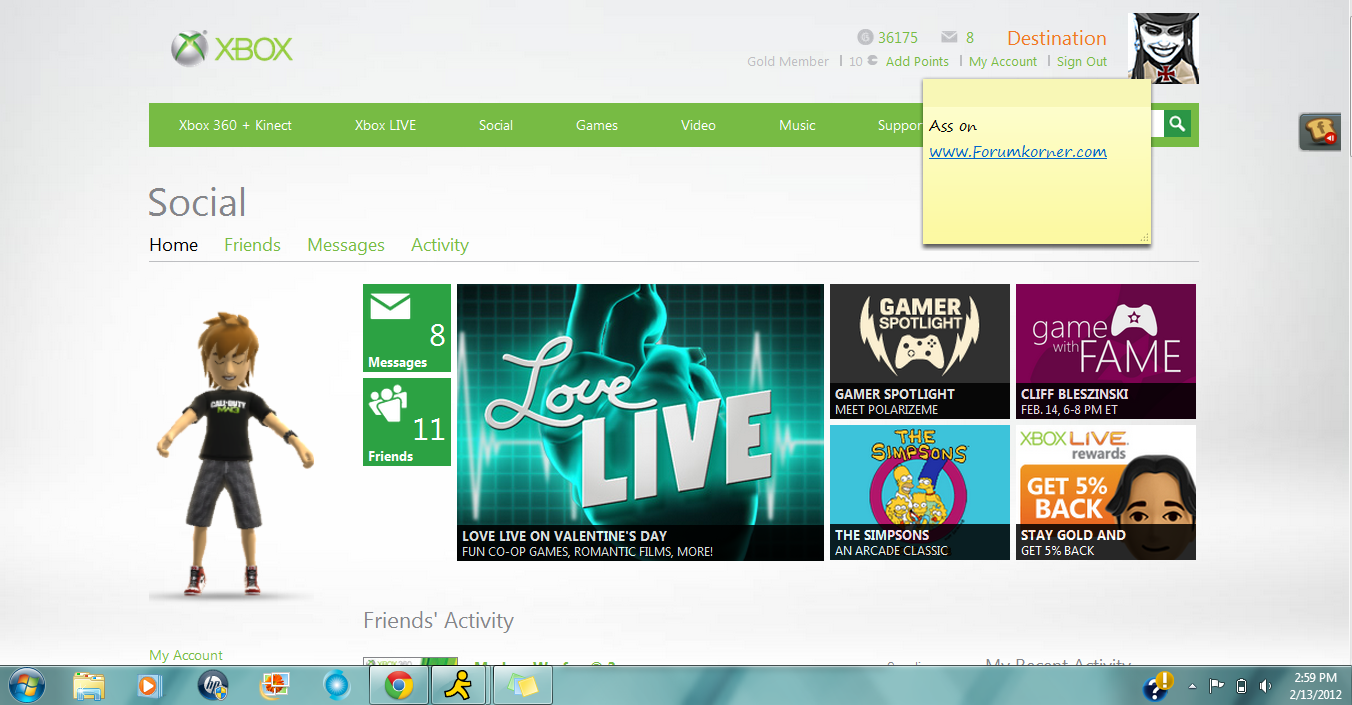
Task: Open The Simpsons arcade classic tile
Action: click(x=920, y=492)
